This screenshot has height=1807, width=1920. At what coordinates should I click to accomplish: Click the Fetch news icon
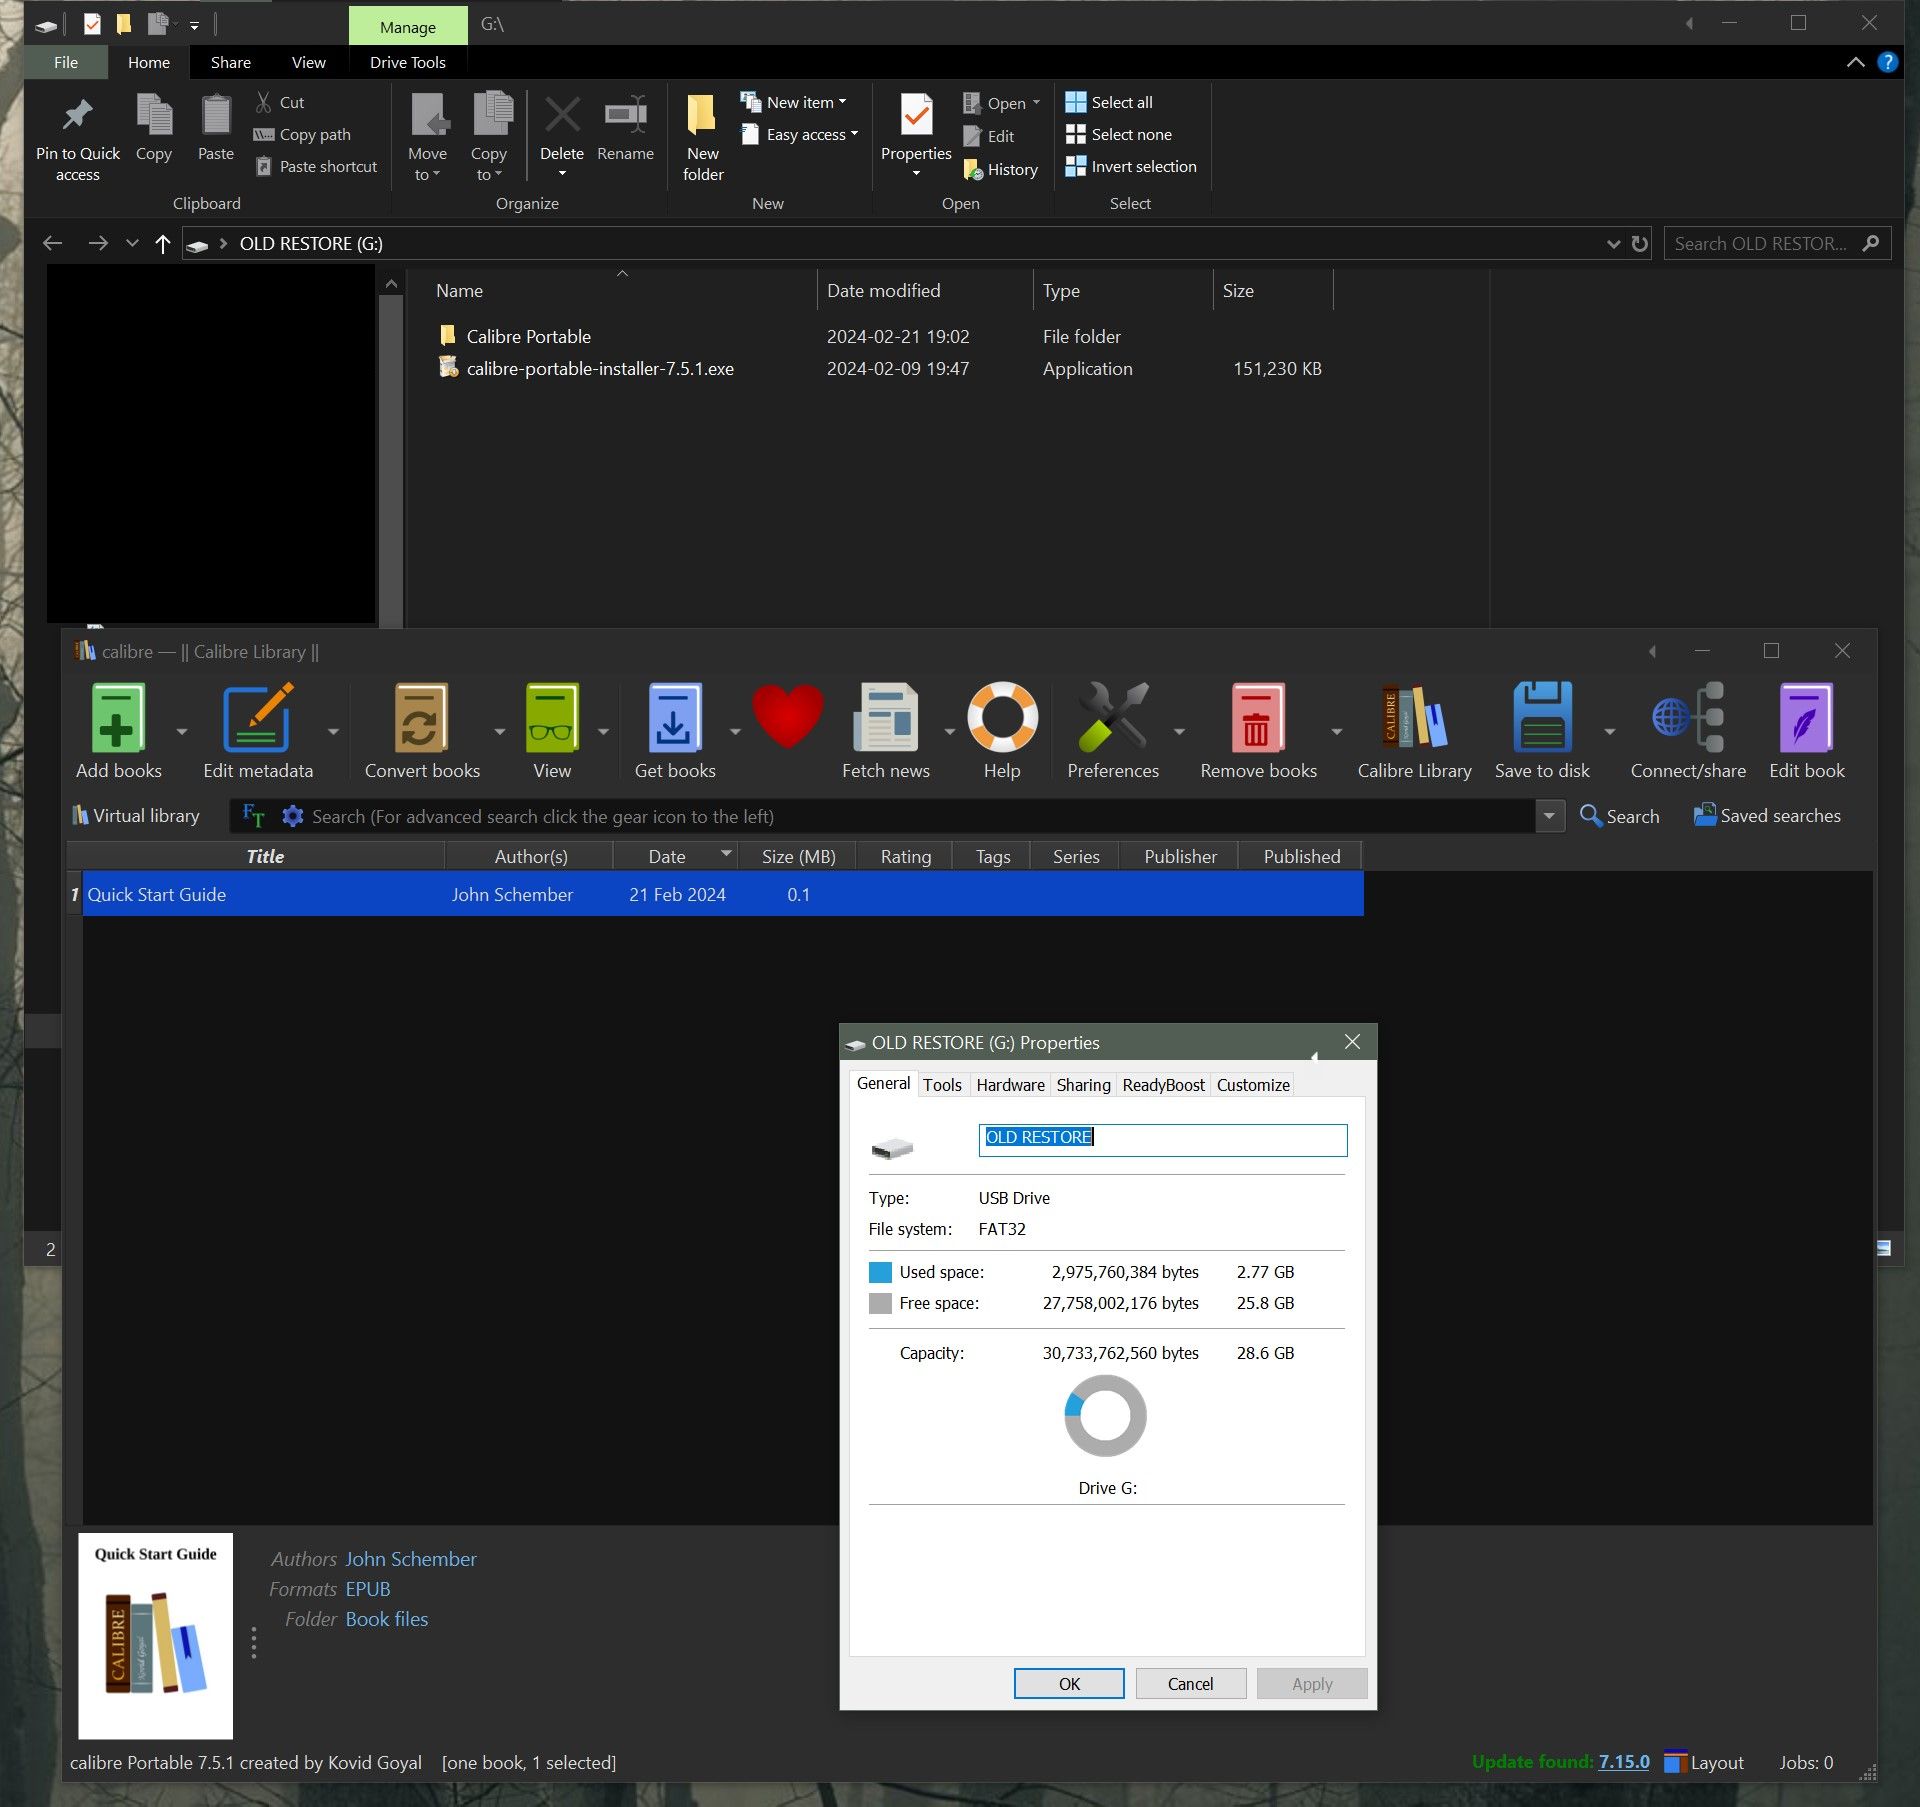(x=885, y=718)
